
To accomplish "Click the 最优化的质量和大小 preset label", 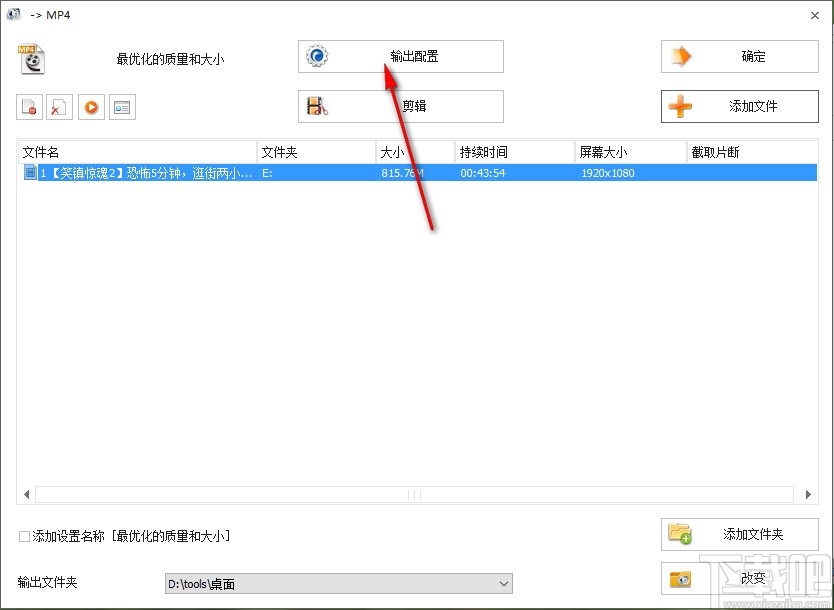I will coord(170,59).
